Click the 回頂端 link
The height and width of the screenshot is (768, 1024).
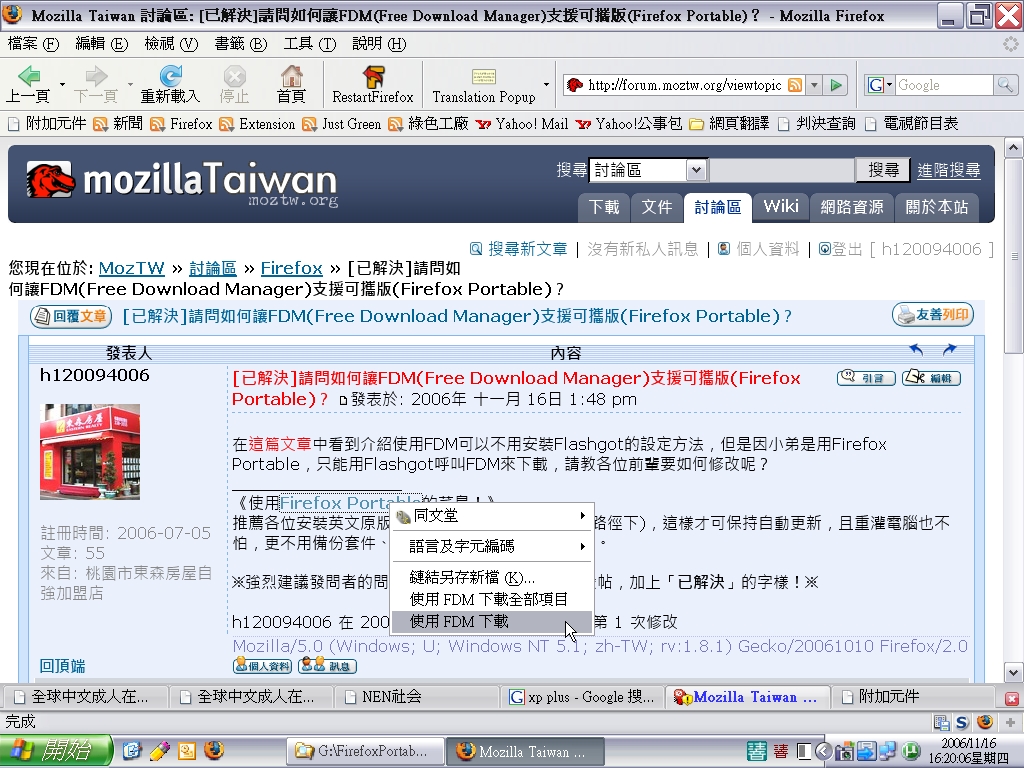[x=62, y=666]
